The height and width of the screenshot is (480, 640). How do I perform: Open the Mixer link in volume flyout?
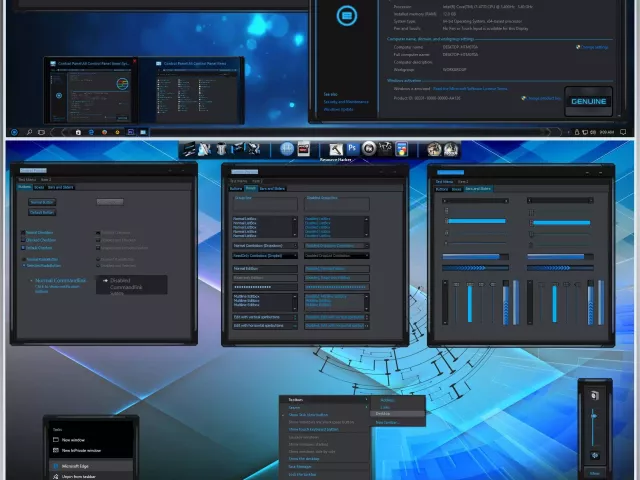click(x=595, y=474)
